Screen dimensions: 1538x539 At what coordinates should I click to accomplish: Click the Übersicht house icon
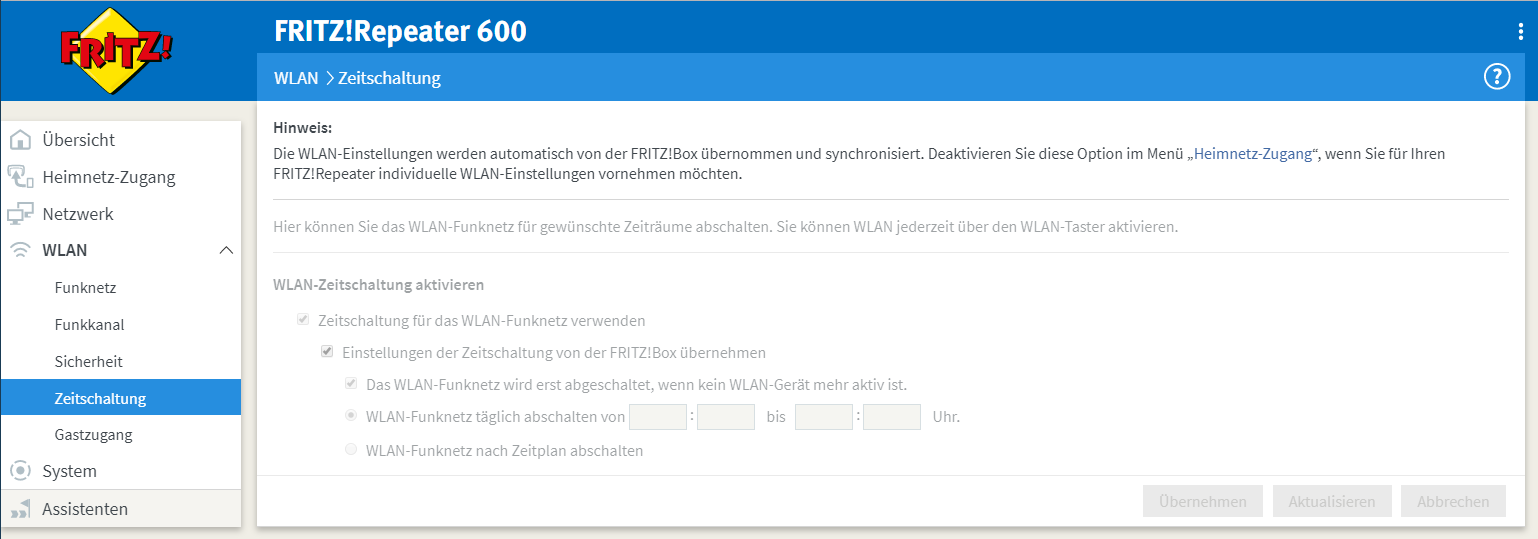(x=20, y=140)
